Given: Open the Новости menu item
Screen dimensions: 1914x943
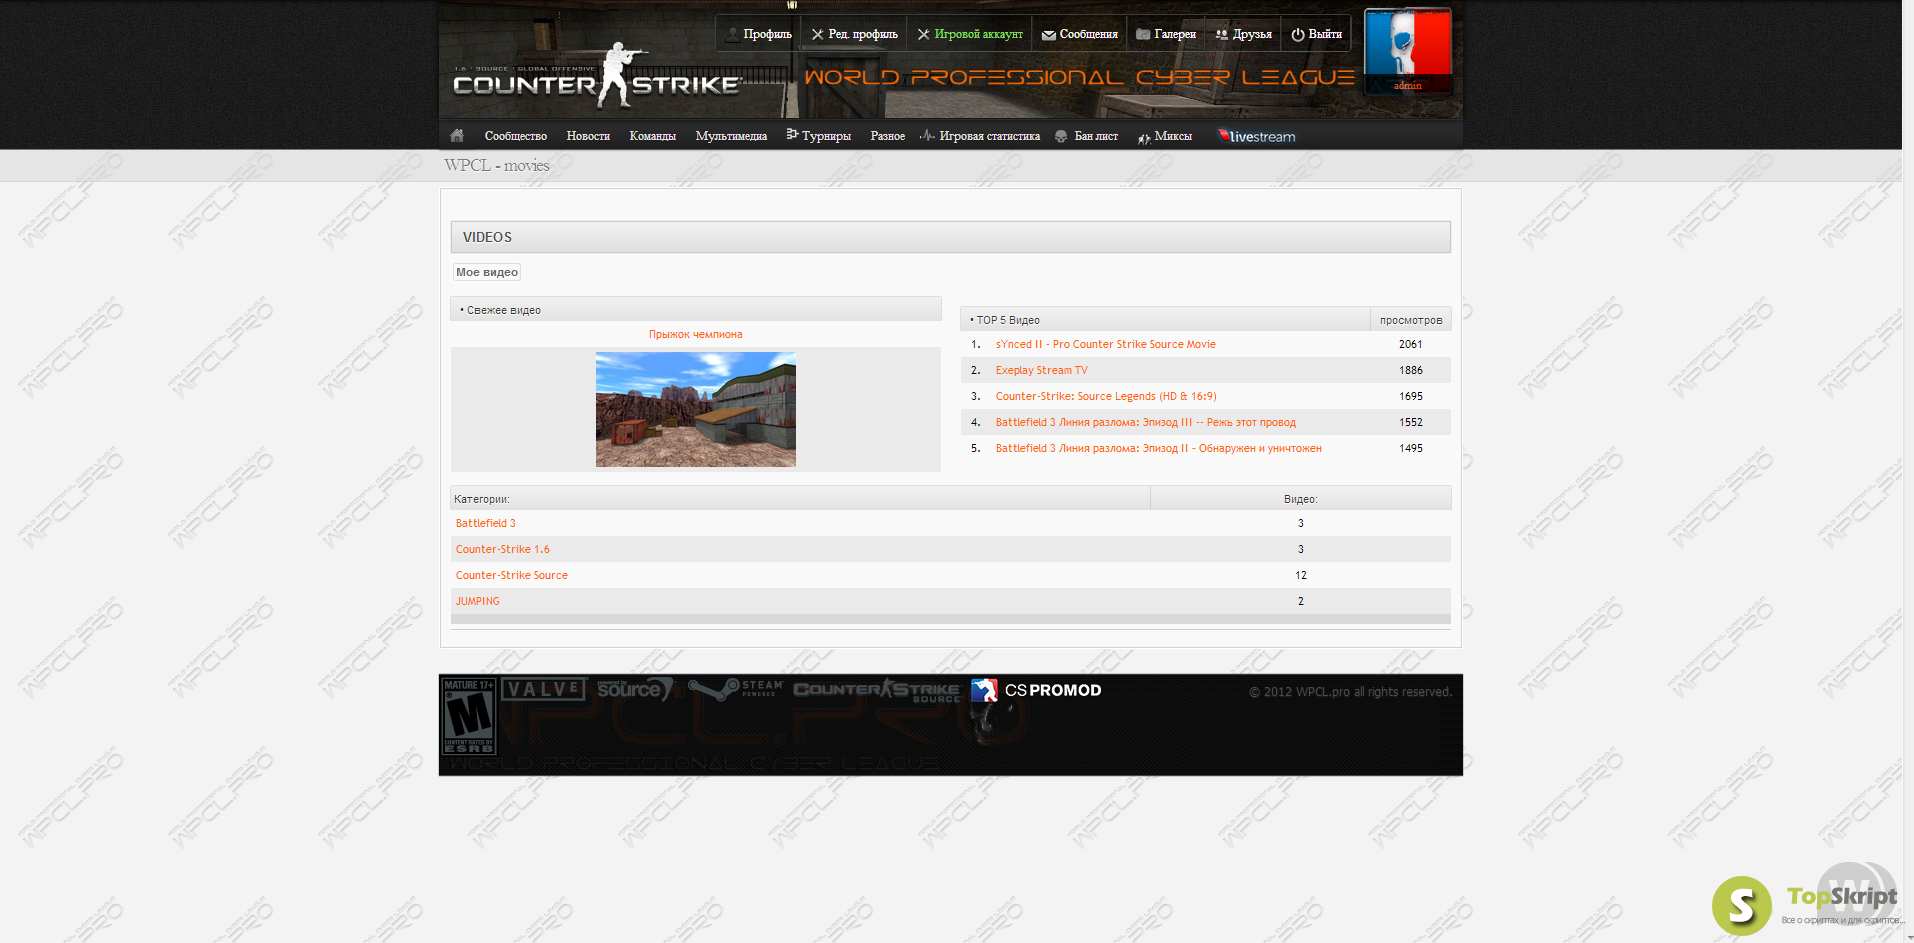Looking at the screenshot, I should tap(588, 136).
